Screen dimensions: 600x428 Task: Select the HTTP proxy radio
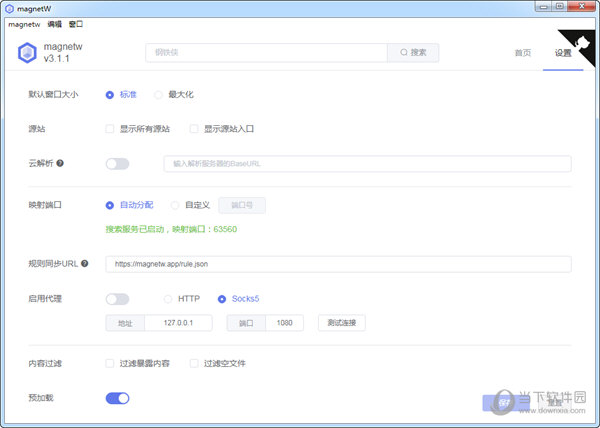[168, 299]
